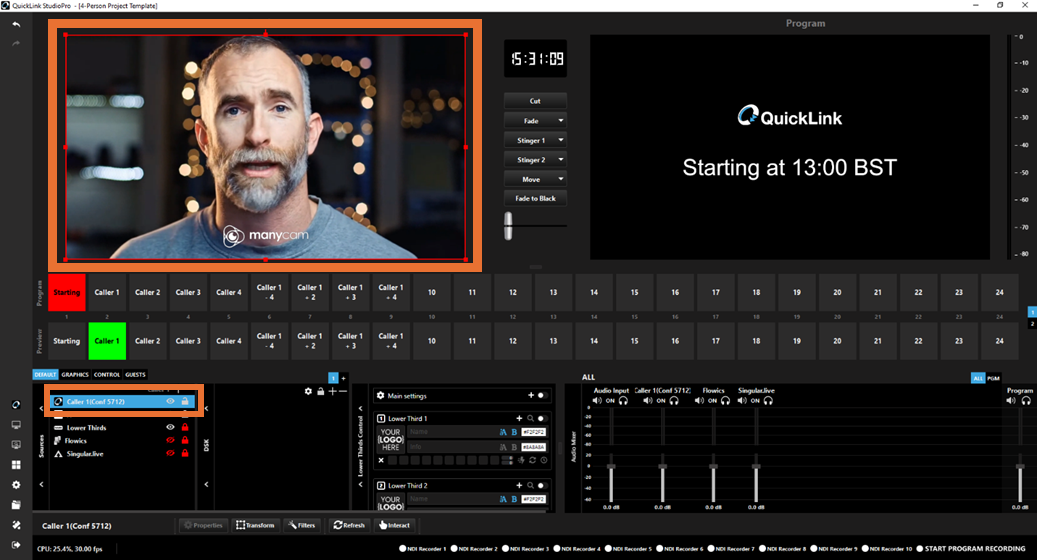Open the Fade transition dropdown arrow
This screenshot has height=560, width=1037.
tap(561, 121)
